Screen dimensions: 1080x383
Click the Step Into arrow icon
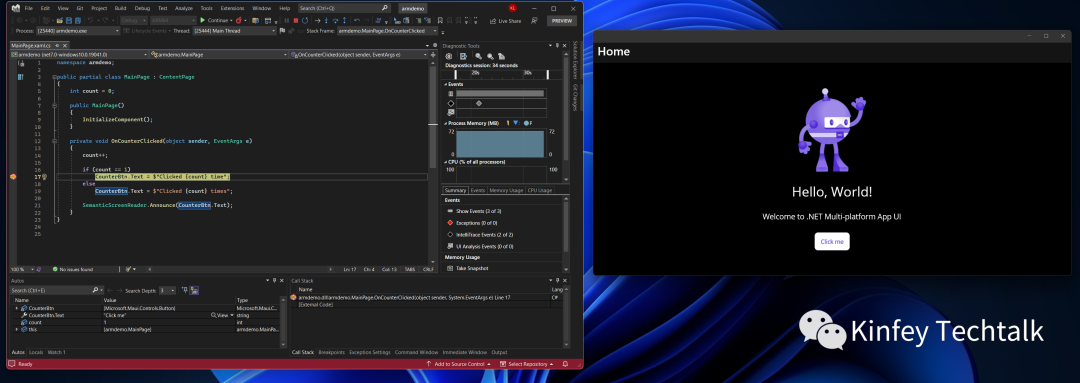[x=326, y=21]
